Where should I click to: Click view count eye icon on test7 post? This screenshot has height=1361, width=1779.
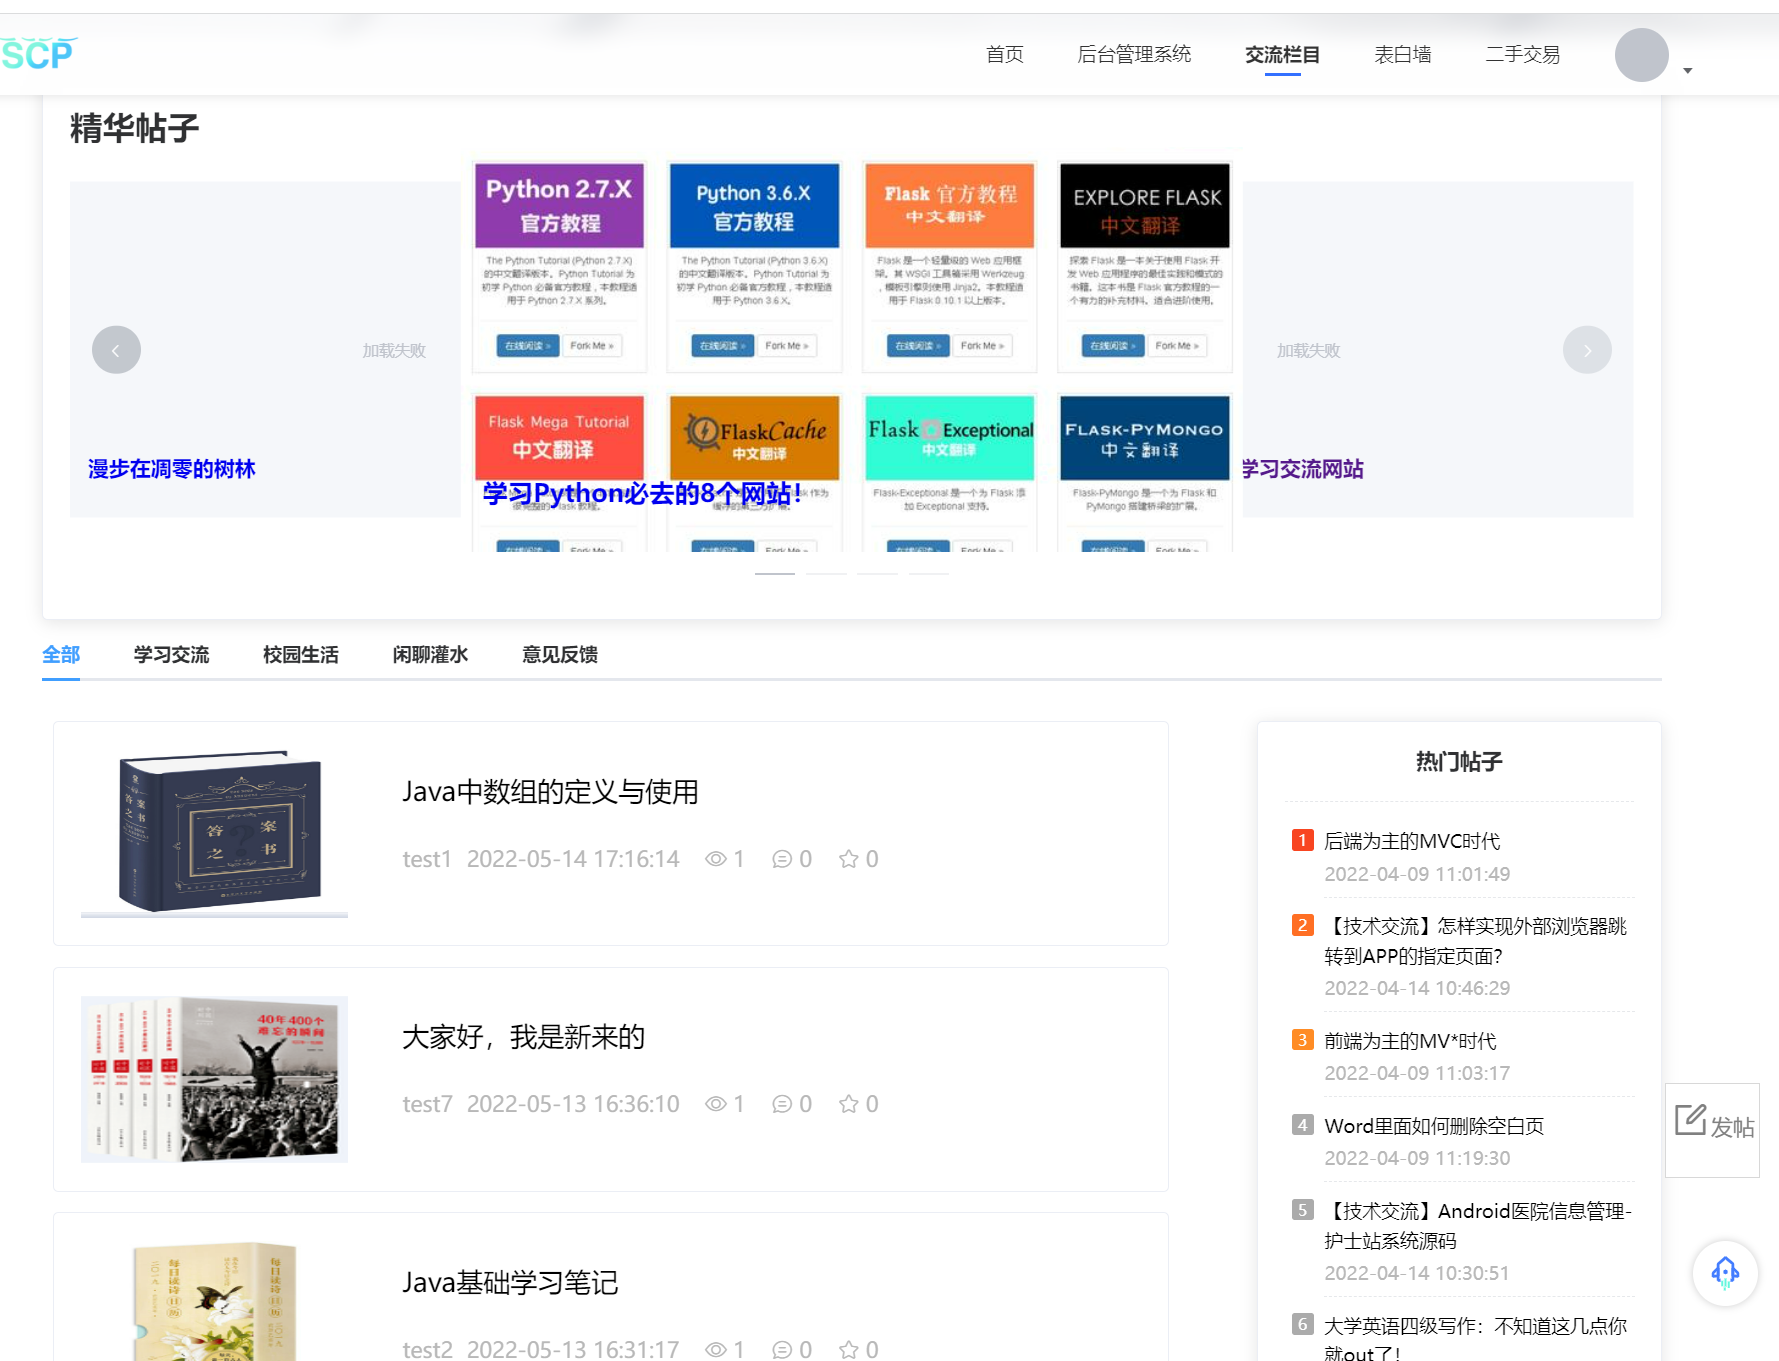[x=715, y=1104]
